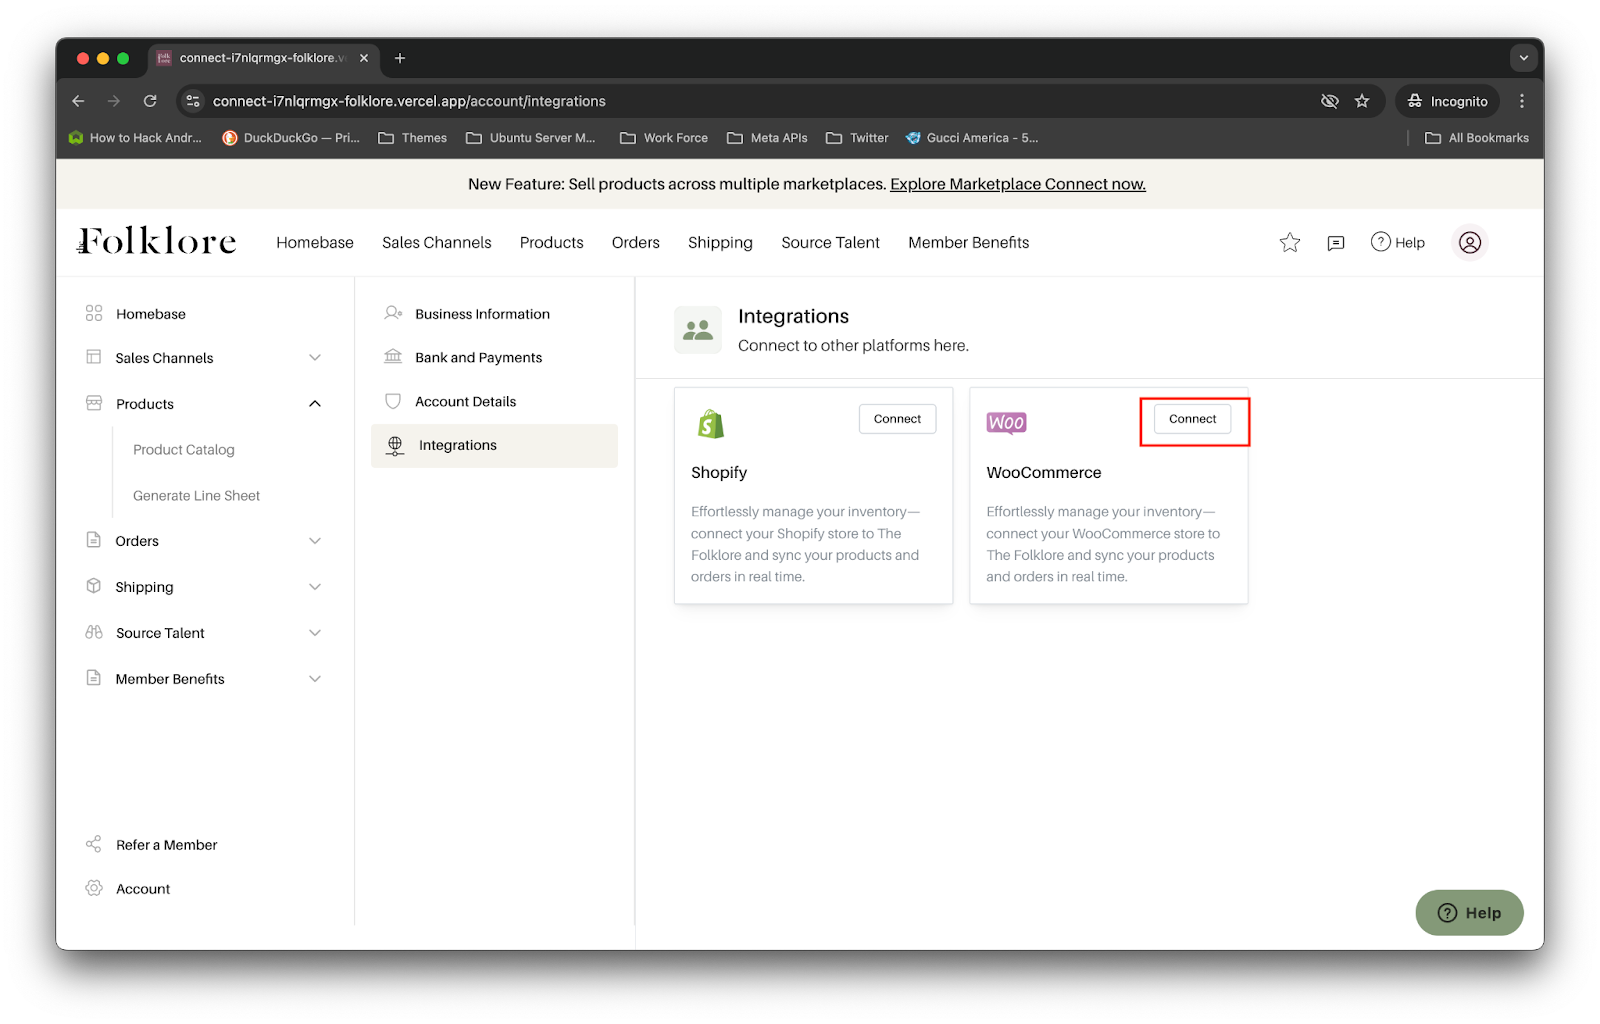This screenshot has height=1024, width=1600.
Task: Click the Shopify bag logo
Action: click(711, 424)
